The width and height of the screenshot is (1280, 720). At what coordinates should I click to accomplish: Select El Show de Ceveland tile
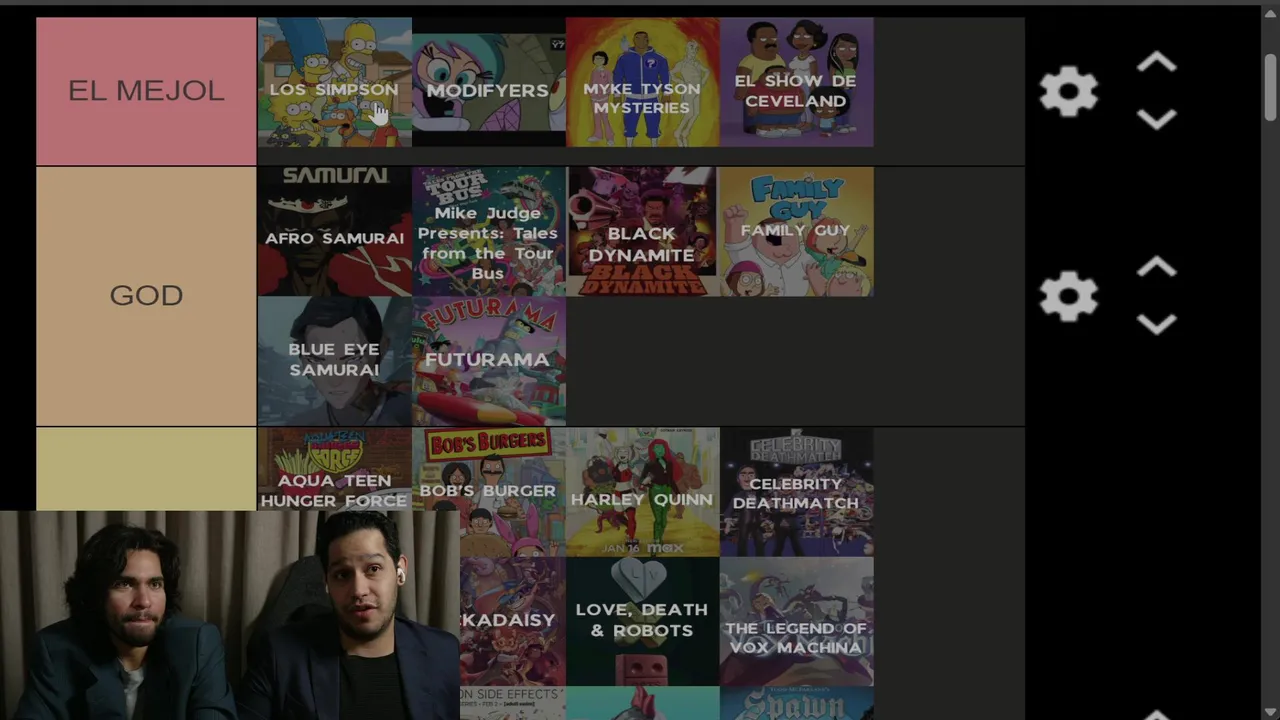(x=796, y=82)
